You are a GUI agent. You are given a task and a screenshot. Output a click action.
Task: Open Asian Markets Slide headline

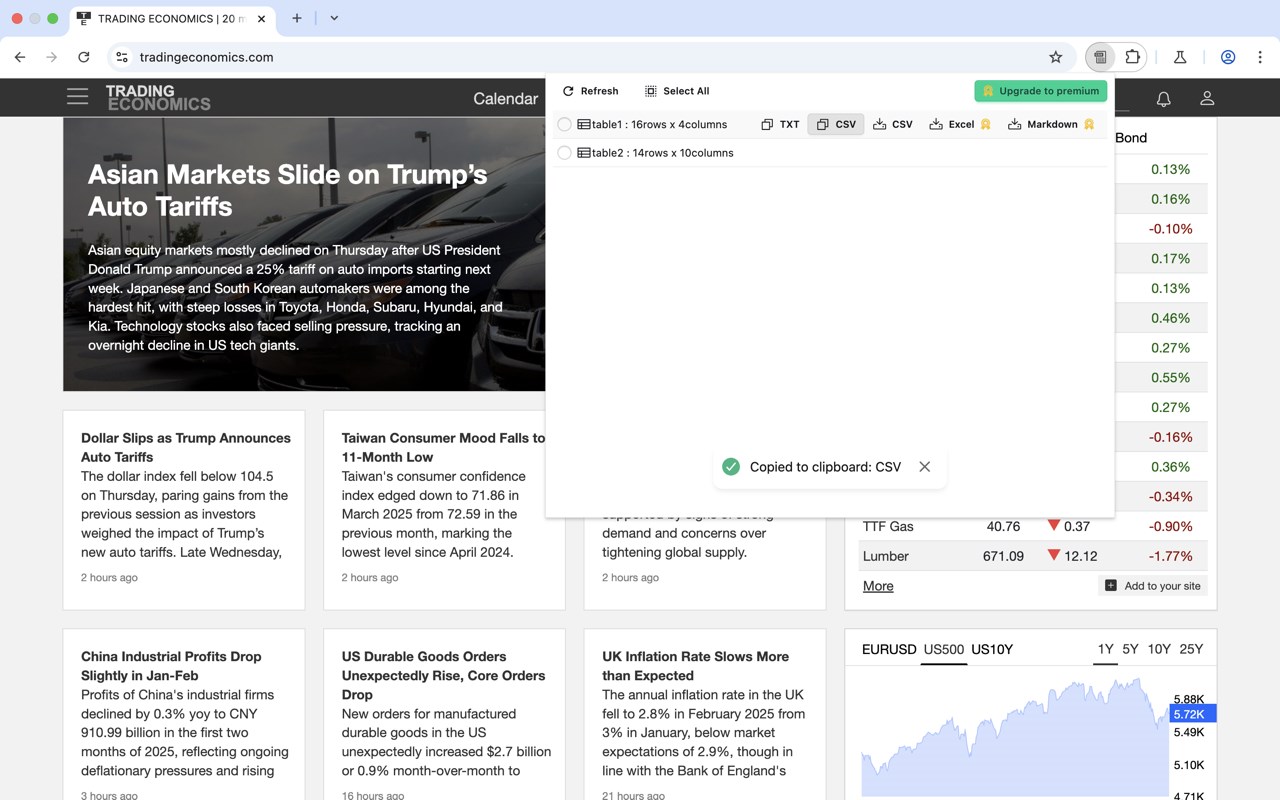point(287,190)
